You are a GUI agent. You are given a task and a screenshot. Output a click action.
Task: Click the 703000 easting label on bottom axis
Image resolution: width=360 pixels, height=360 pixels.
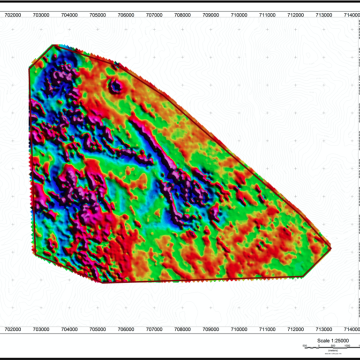click(42, 329)
